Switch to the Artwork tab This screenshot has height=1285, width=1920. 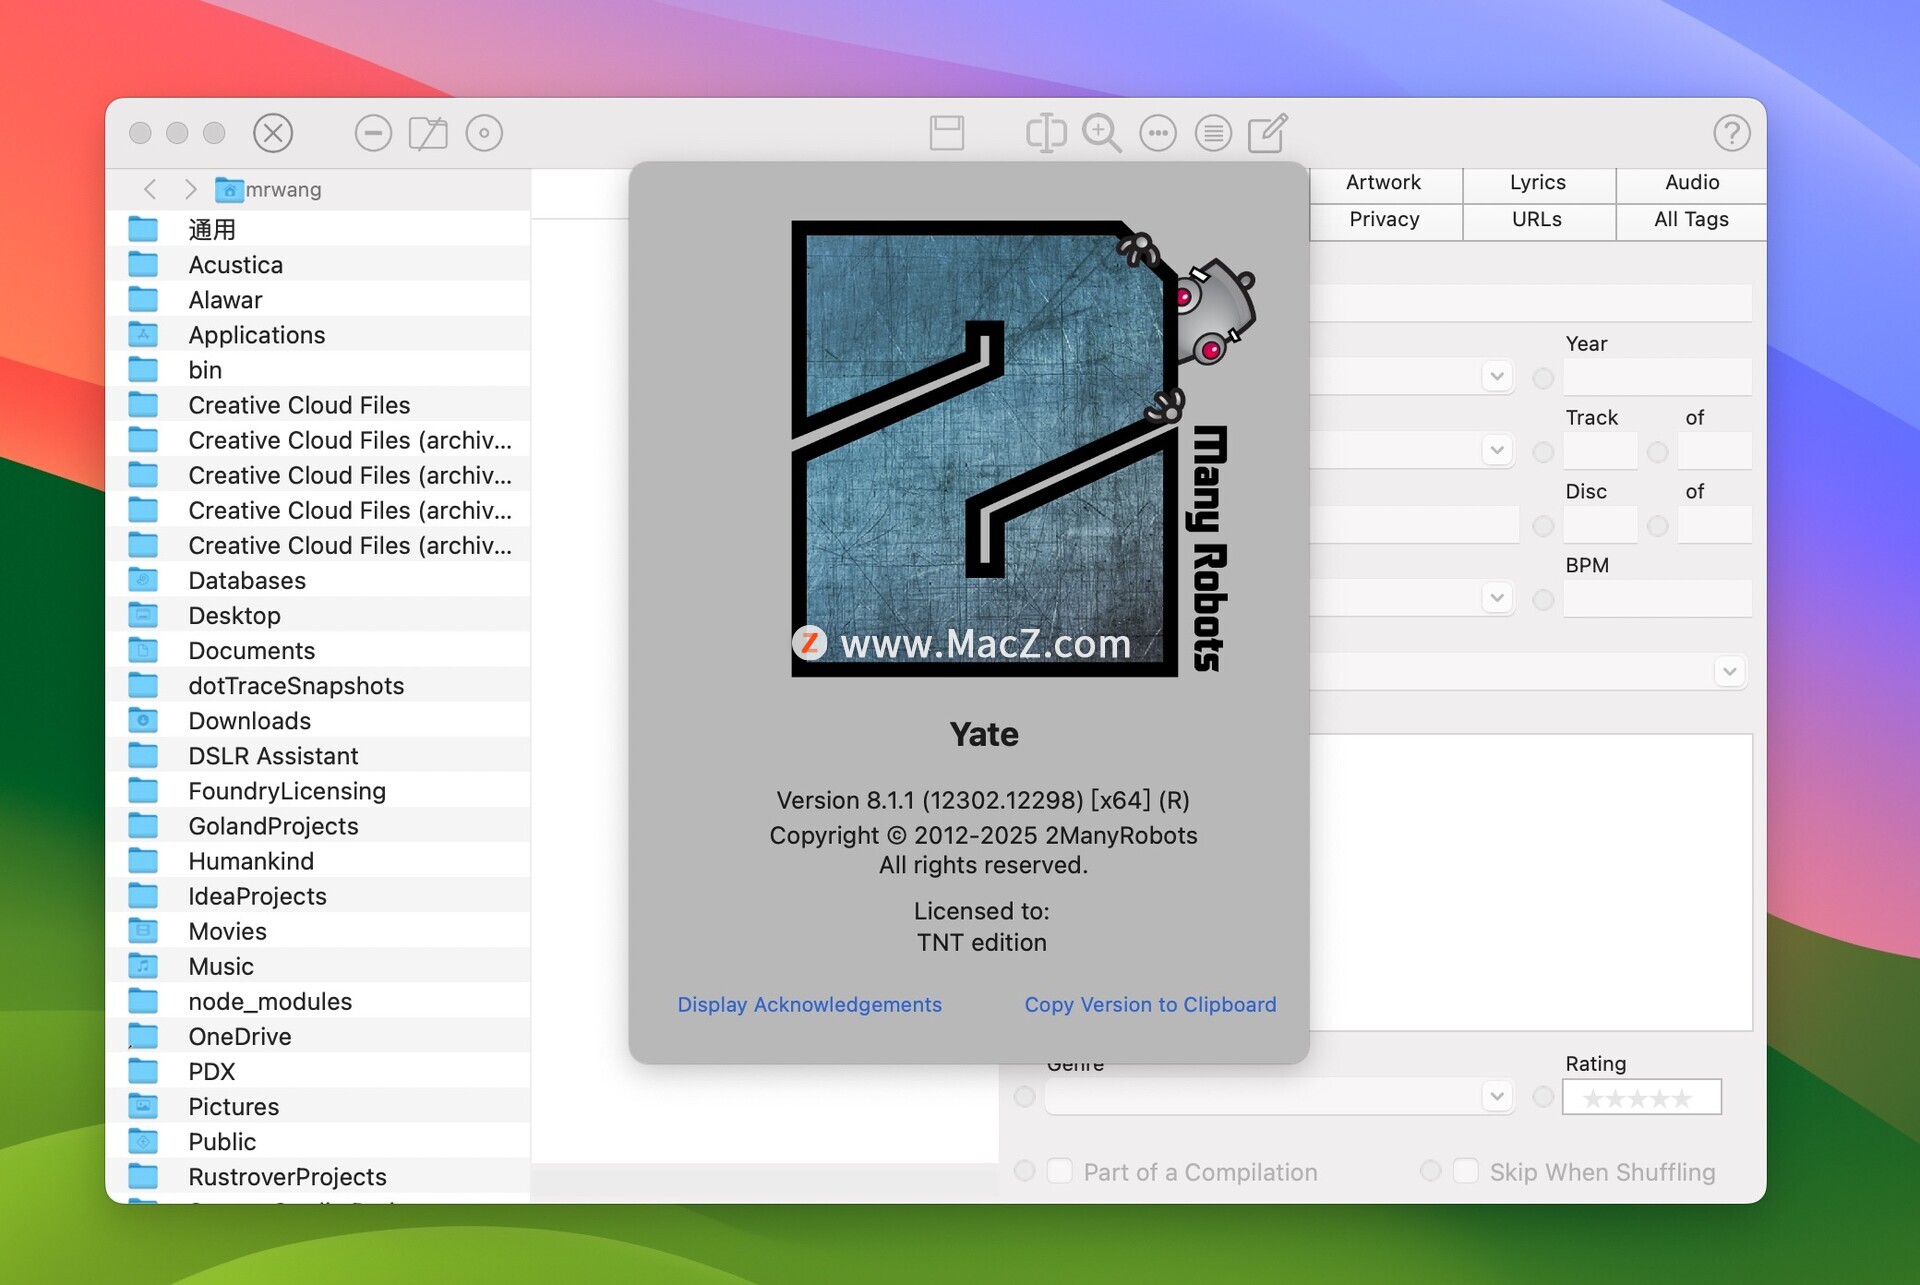pos(1384,183)
